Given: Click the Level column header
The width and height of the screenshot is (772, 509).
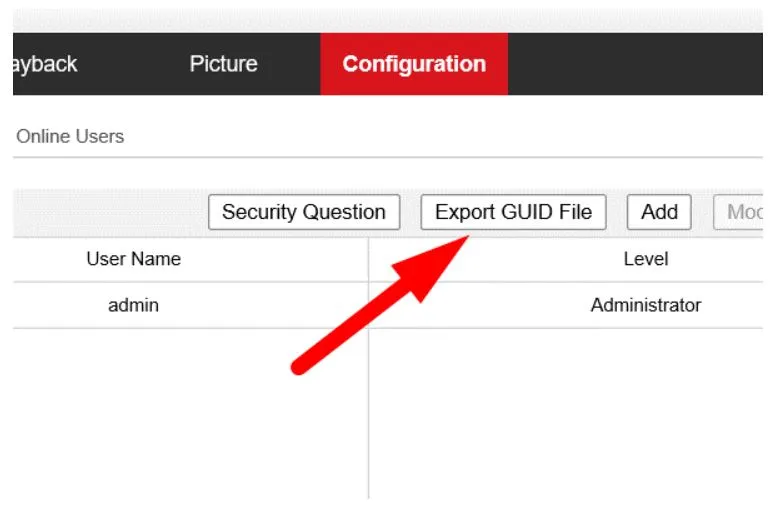Looking at the screenshot, I should click(645, 259).
